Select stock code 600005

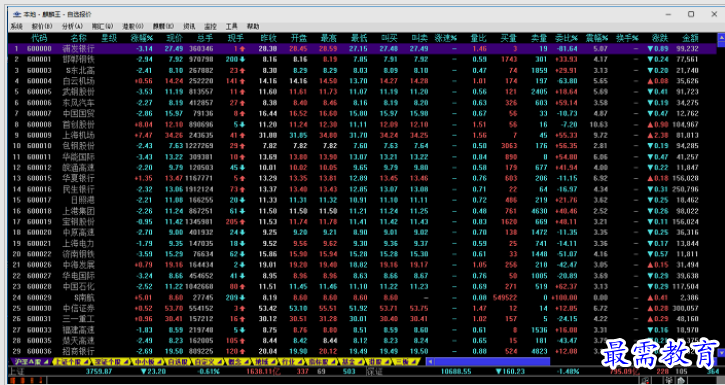[39, 92]
